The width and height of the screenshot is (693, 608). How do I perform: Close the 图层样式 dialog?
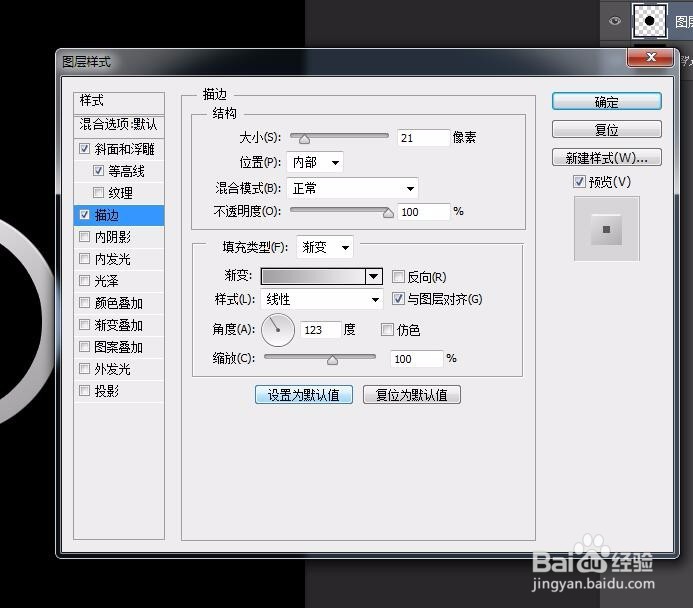click(x=650, y=57)
